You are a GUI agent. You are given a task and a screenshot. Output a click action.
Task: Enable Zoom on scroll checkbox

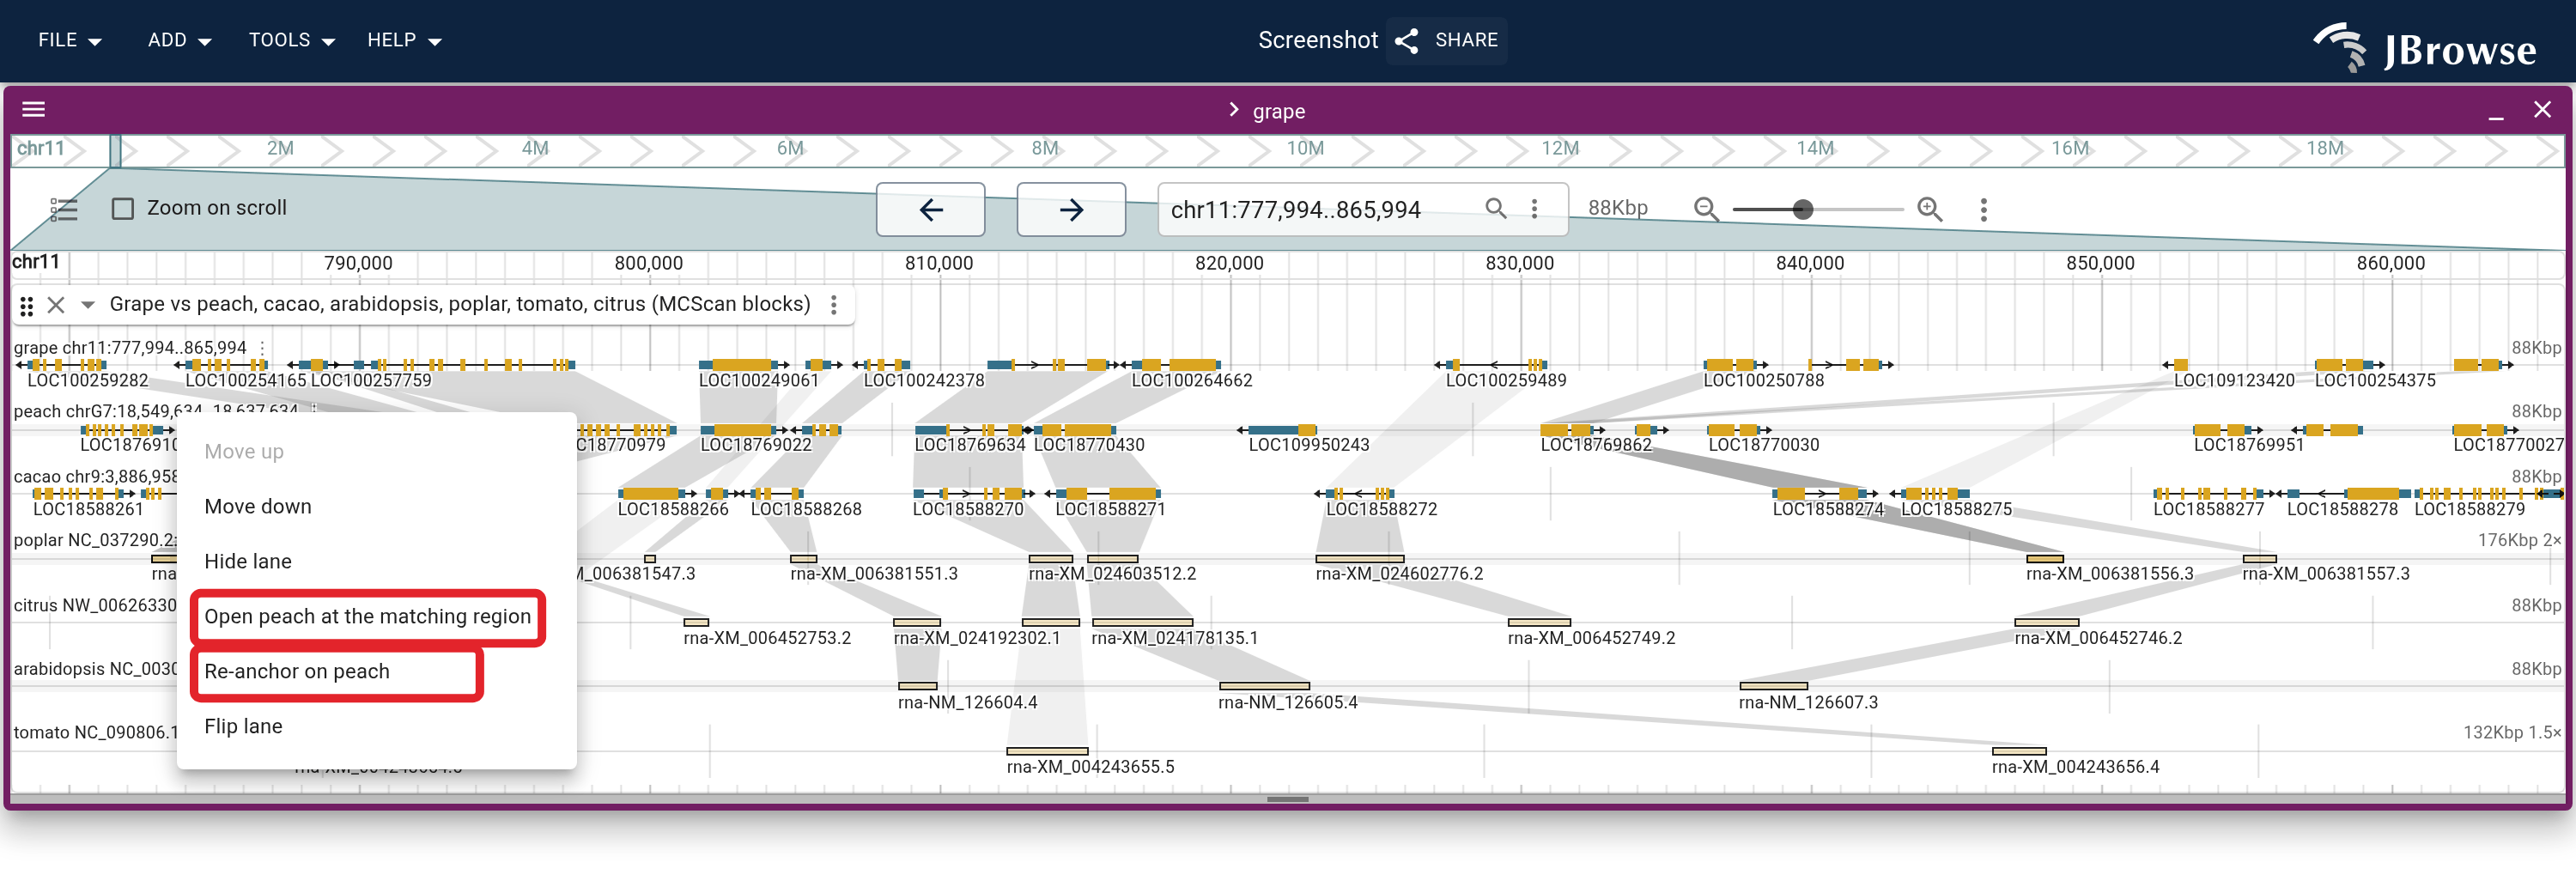tap(123, 208)
